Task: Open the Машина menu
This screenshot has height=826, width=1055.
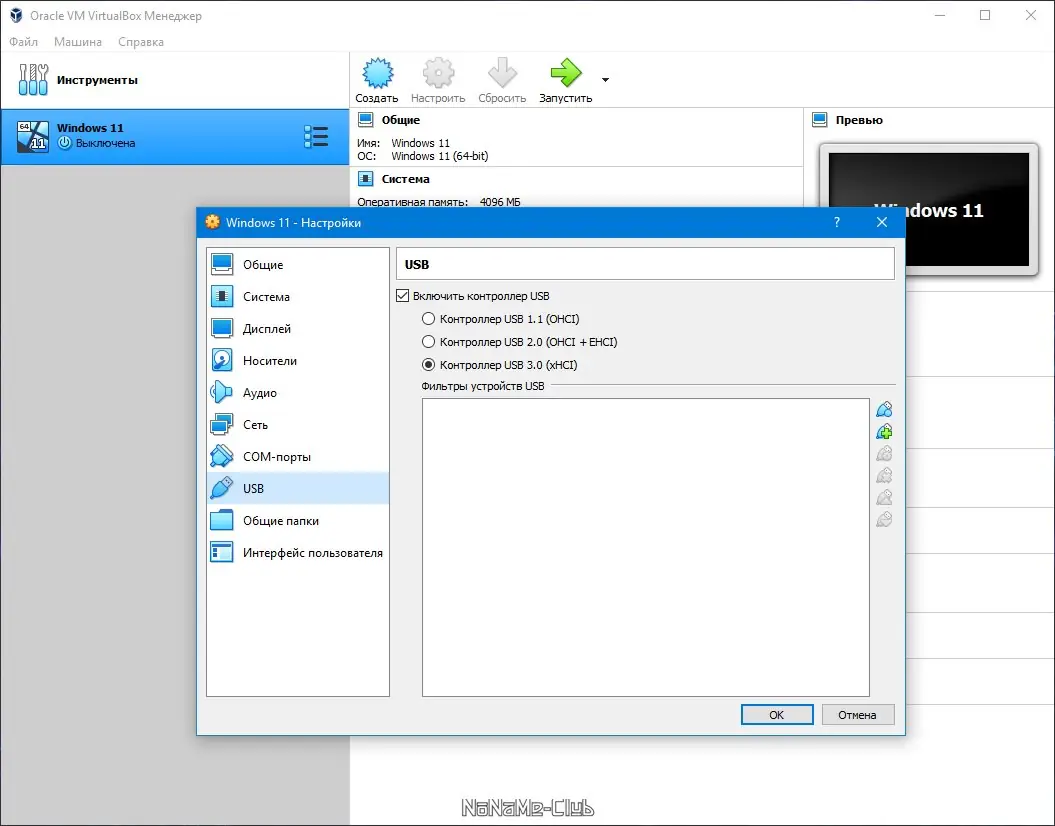Action: [x=78, y=42]
